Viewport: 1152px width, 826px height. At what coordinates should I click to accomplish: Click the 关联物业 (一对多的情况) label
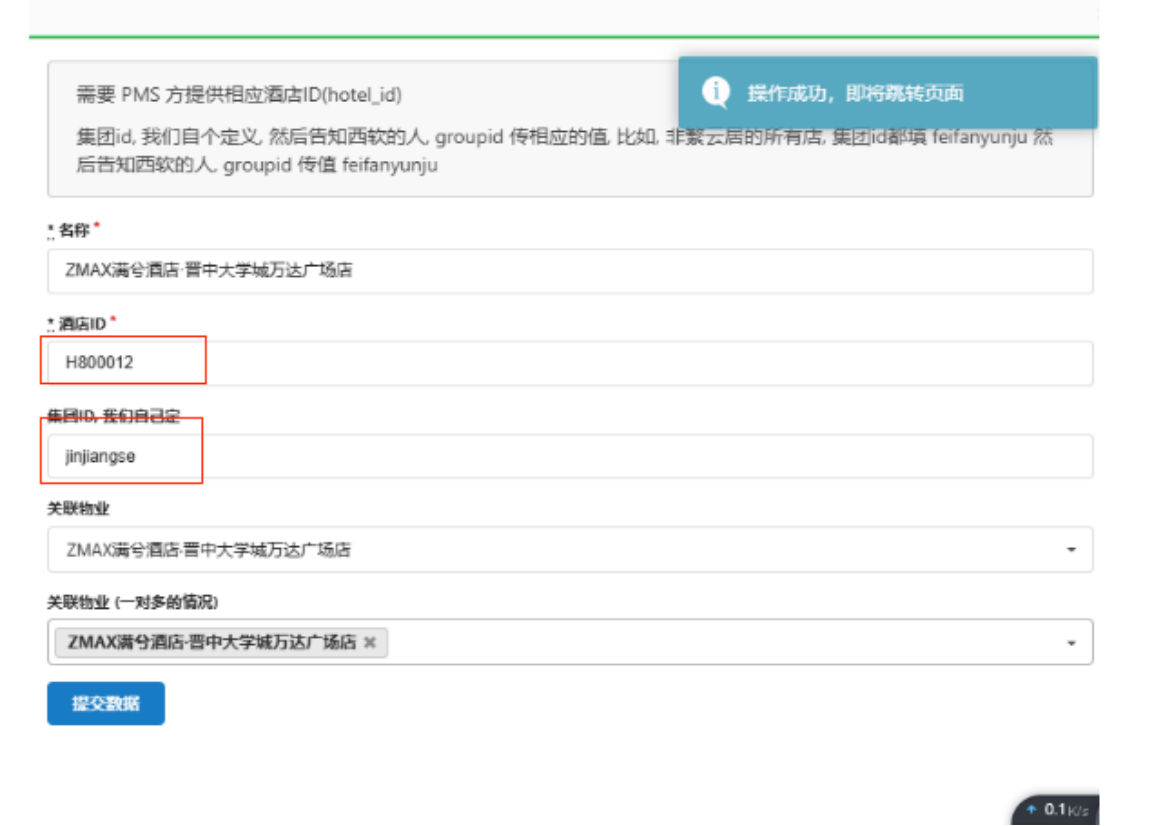(x=132, y=602)
